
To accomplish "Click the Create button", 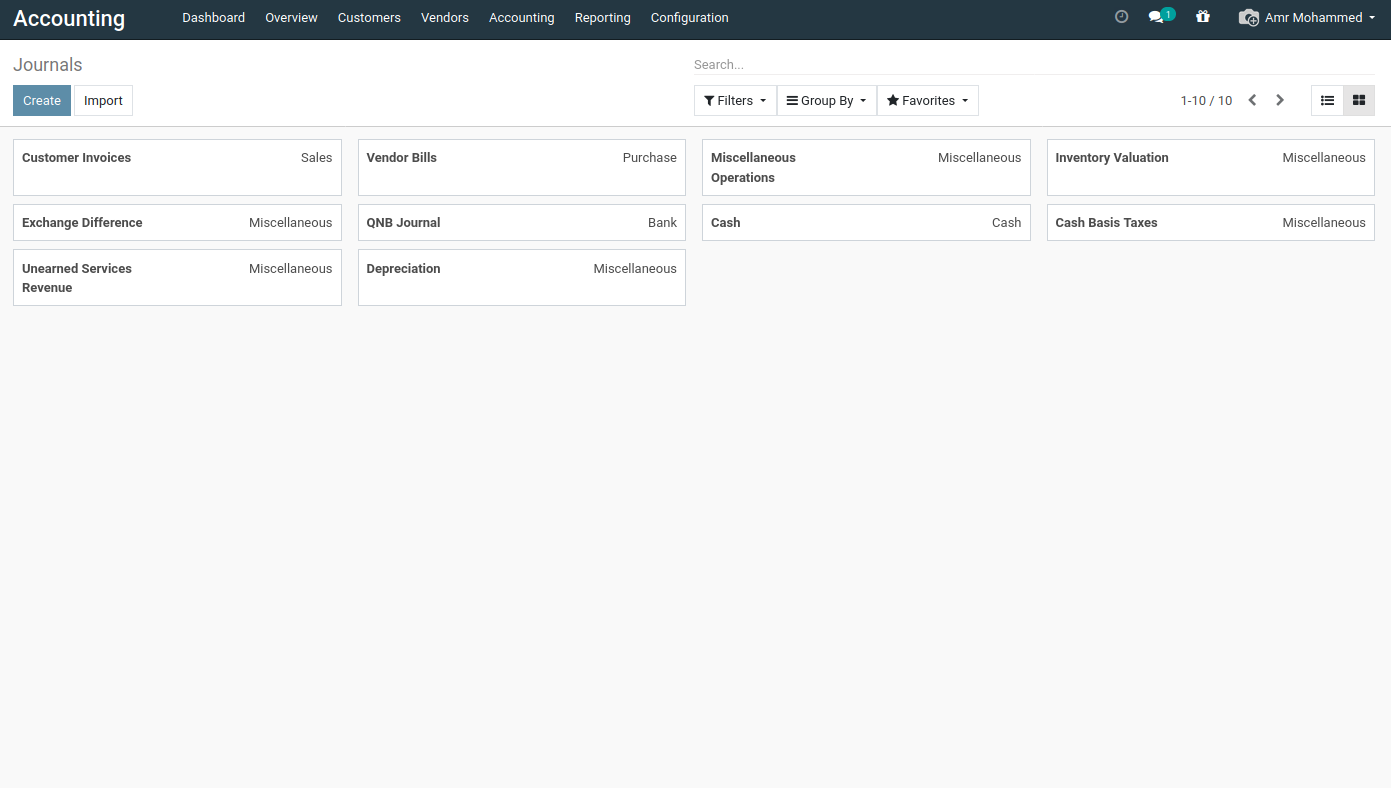I will tap(42, 101).
